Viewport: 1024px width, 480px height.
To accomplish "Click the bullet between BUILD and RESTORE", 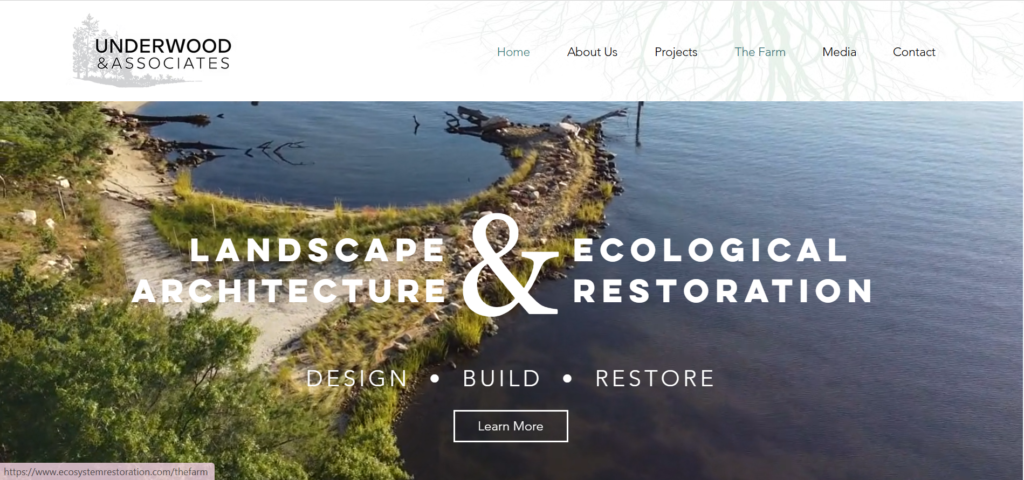I will [568, 379].
